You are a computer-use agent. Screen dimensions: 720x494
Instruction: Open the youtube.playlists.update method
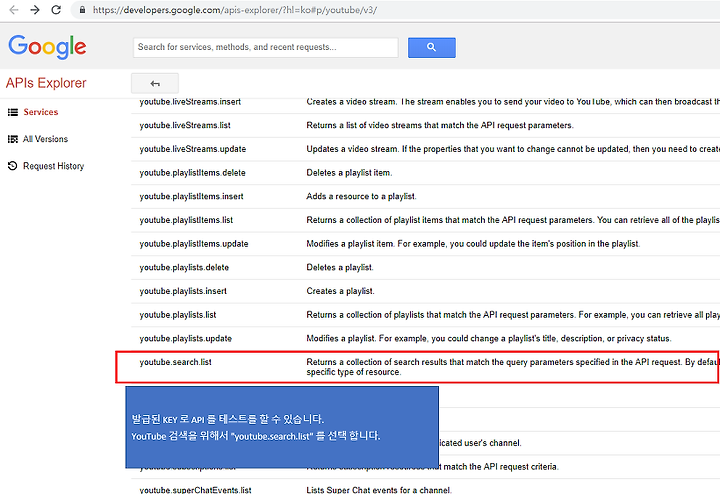pos(186,339)
